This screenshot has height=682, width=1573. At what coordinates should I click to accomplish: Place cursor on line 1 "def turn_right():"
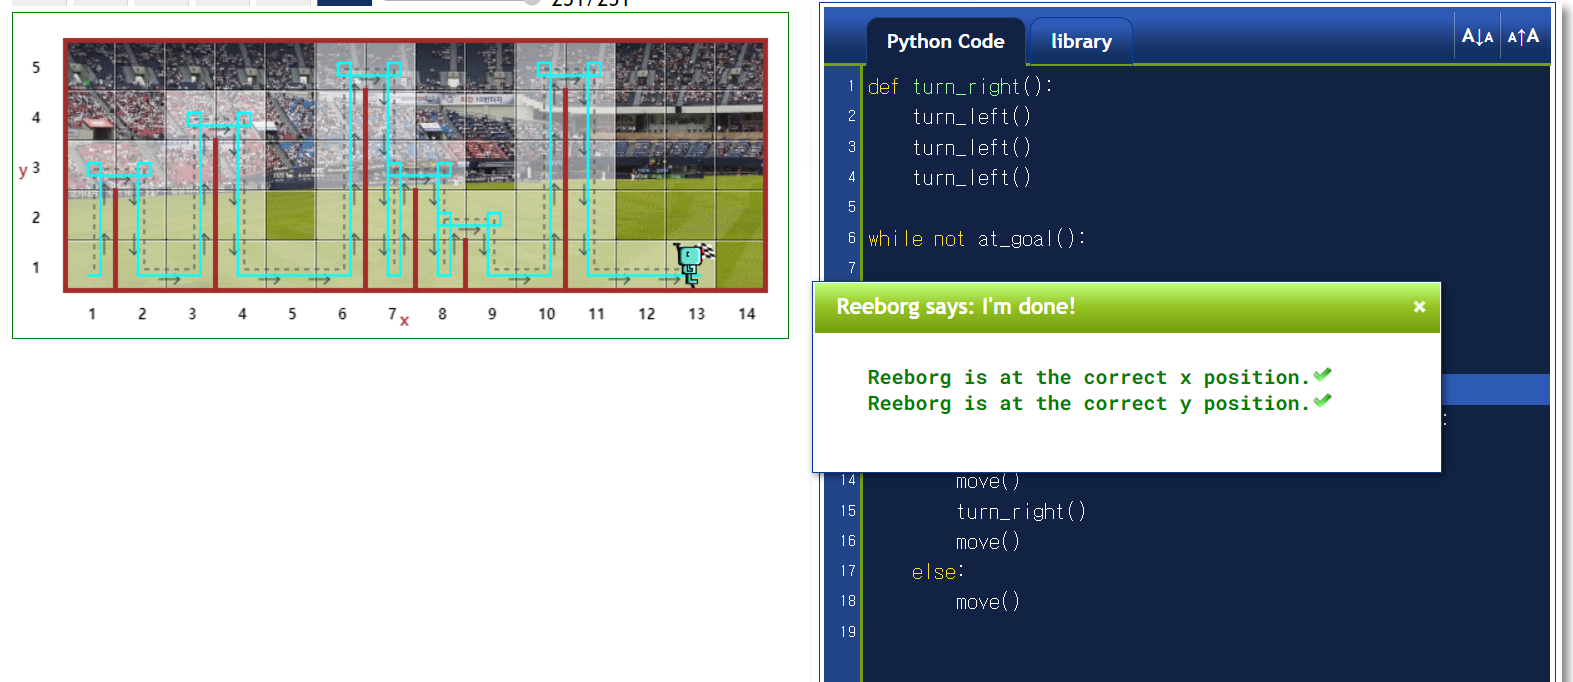(960, 87)
